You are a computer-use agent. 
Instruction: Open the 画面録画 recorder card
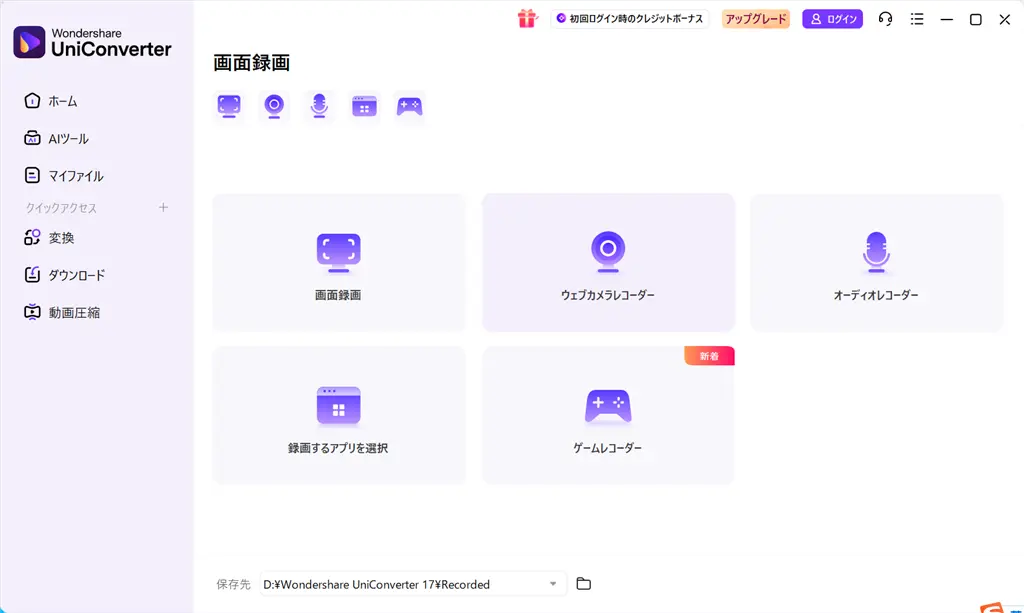point(338,262)
